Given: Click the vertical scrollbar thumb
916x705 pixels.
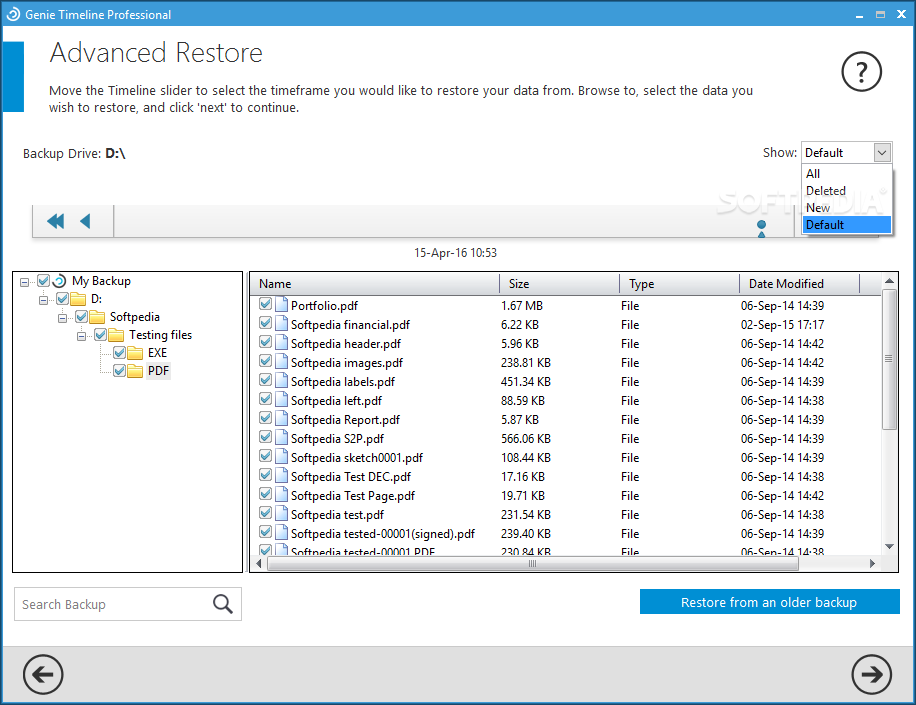Looking at the screenshot, I should coord(889,359).
